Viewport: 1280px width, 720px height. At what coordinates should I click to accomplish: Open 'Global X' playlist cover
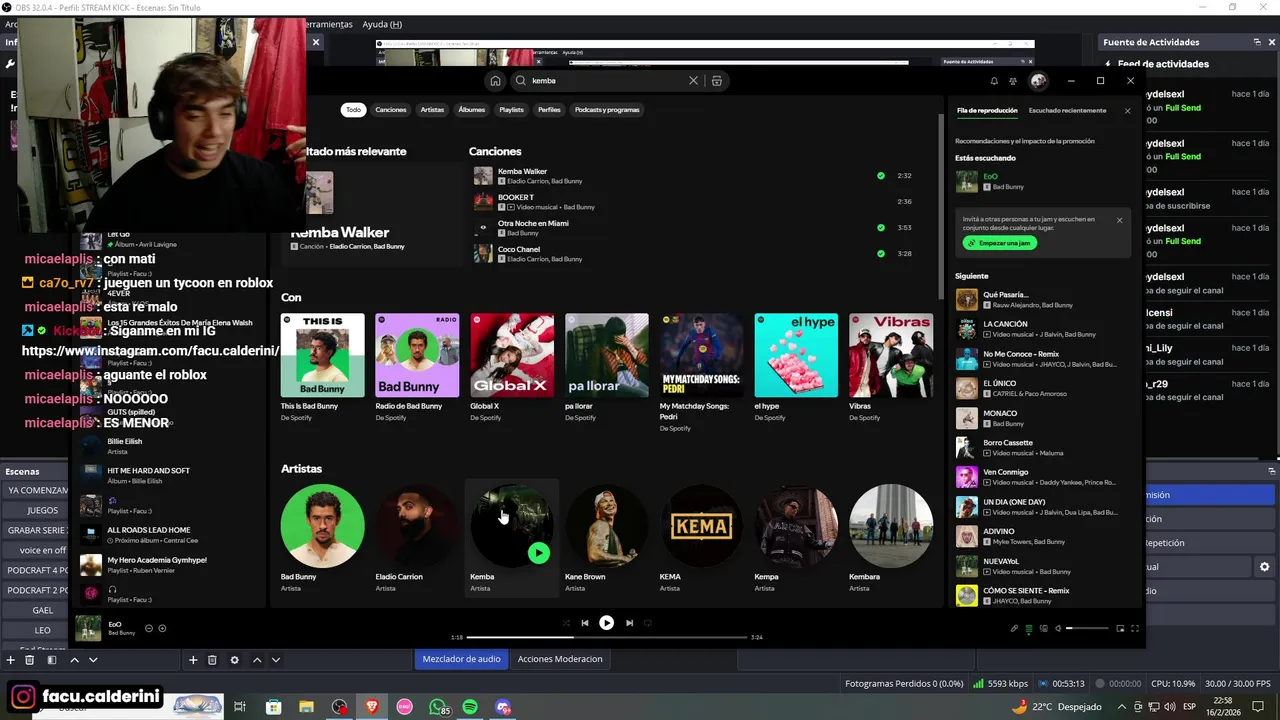[x=512, y=355]
